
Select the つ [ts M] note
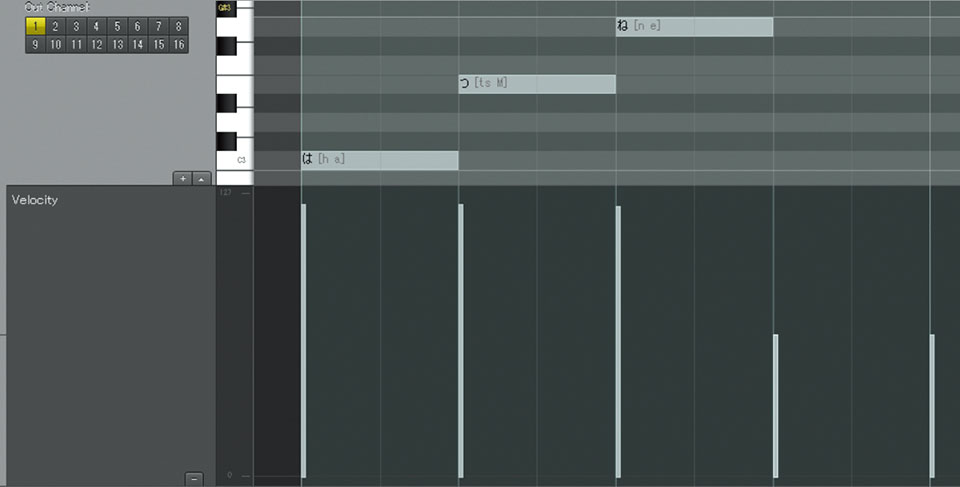point(537,84)
